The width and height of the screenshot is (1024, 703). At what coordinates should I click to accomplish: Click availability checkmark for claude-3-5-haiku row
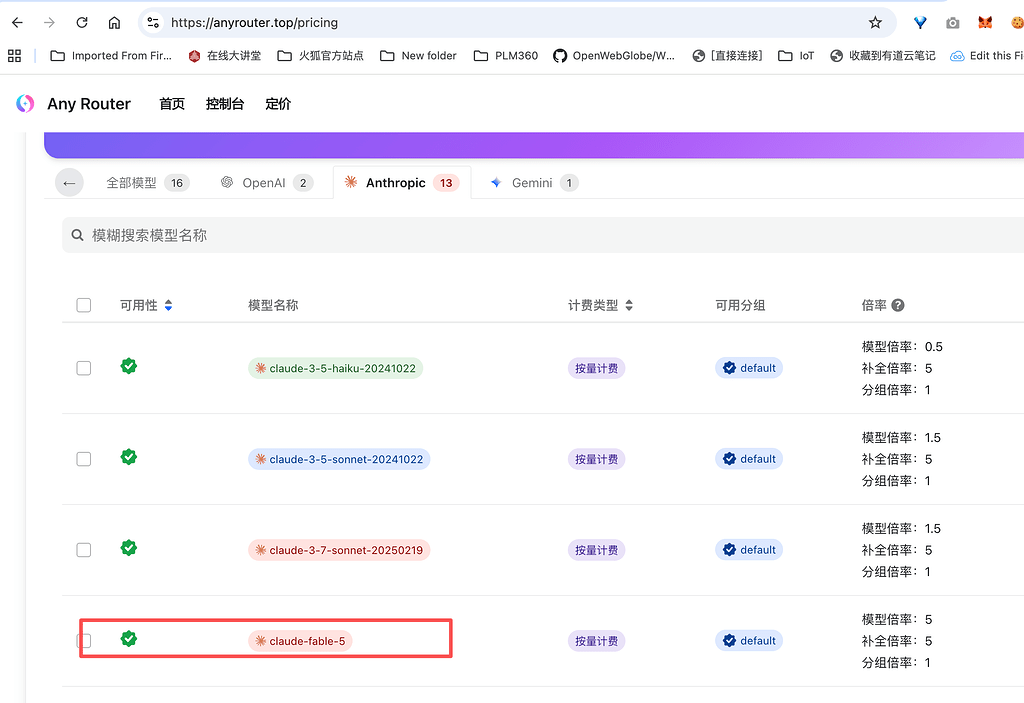[x=129, y=366]
